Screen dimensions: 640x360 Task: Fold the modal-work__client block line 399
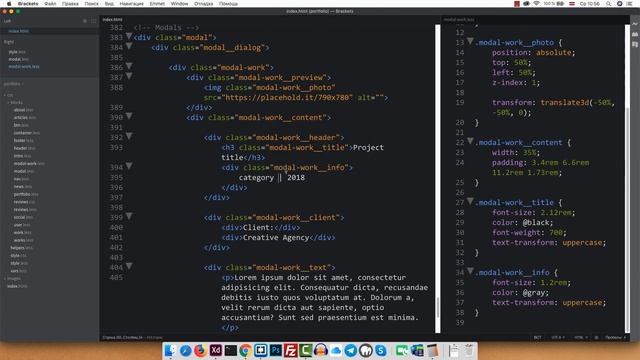pos(129,216)
